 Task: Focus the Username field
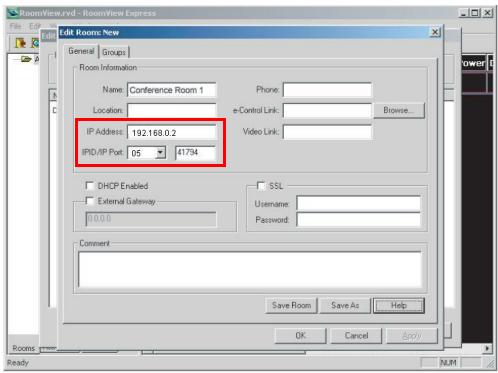(358, 203)
